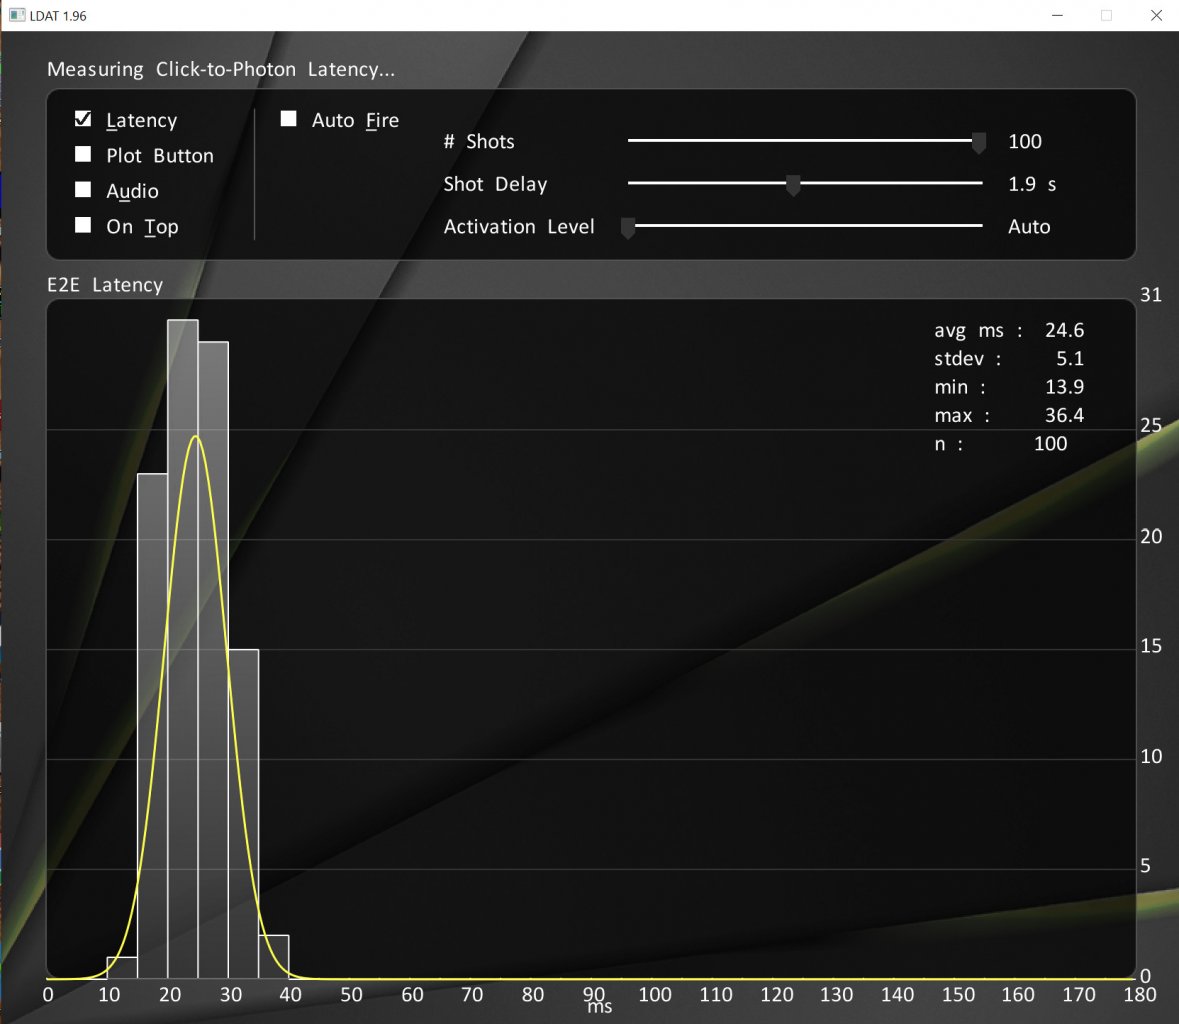This screenshot has width=1179, height=1024.
Task: Click the # Shots slider handle
Action: [978, 142]
